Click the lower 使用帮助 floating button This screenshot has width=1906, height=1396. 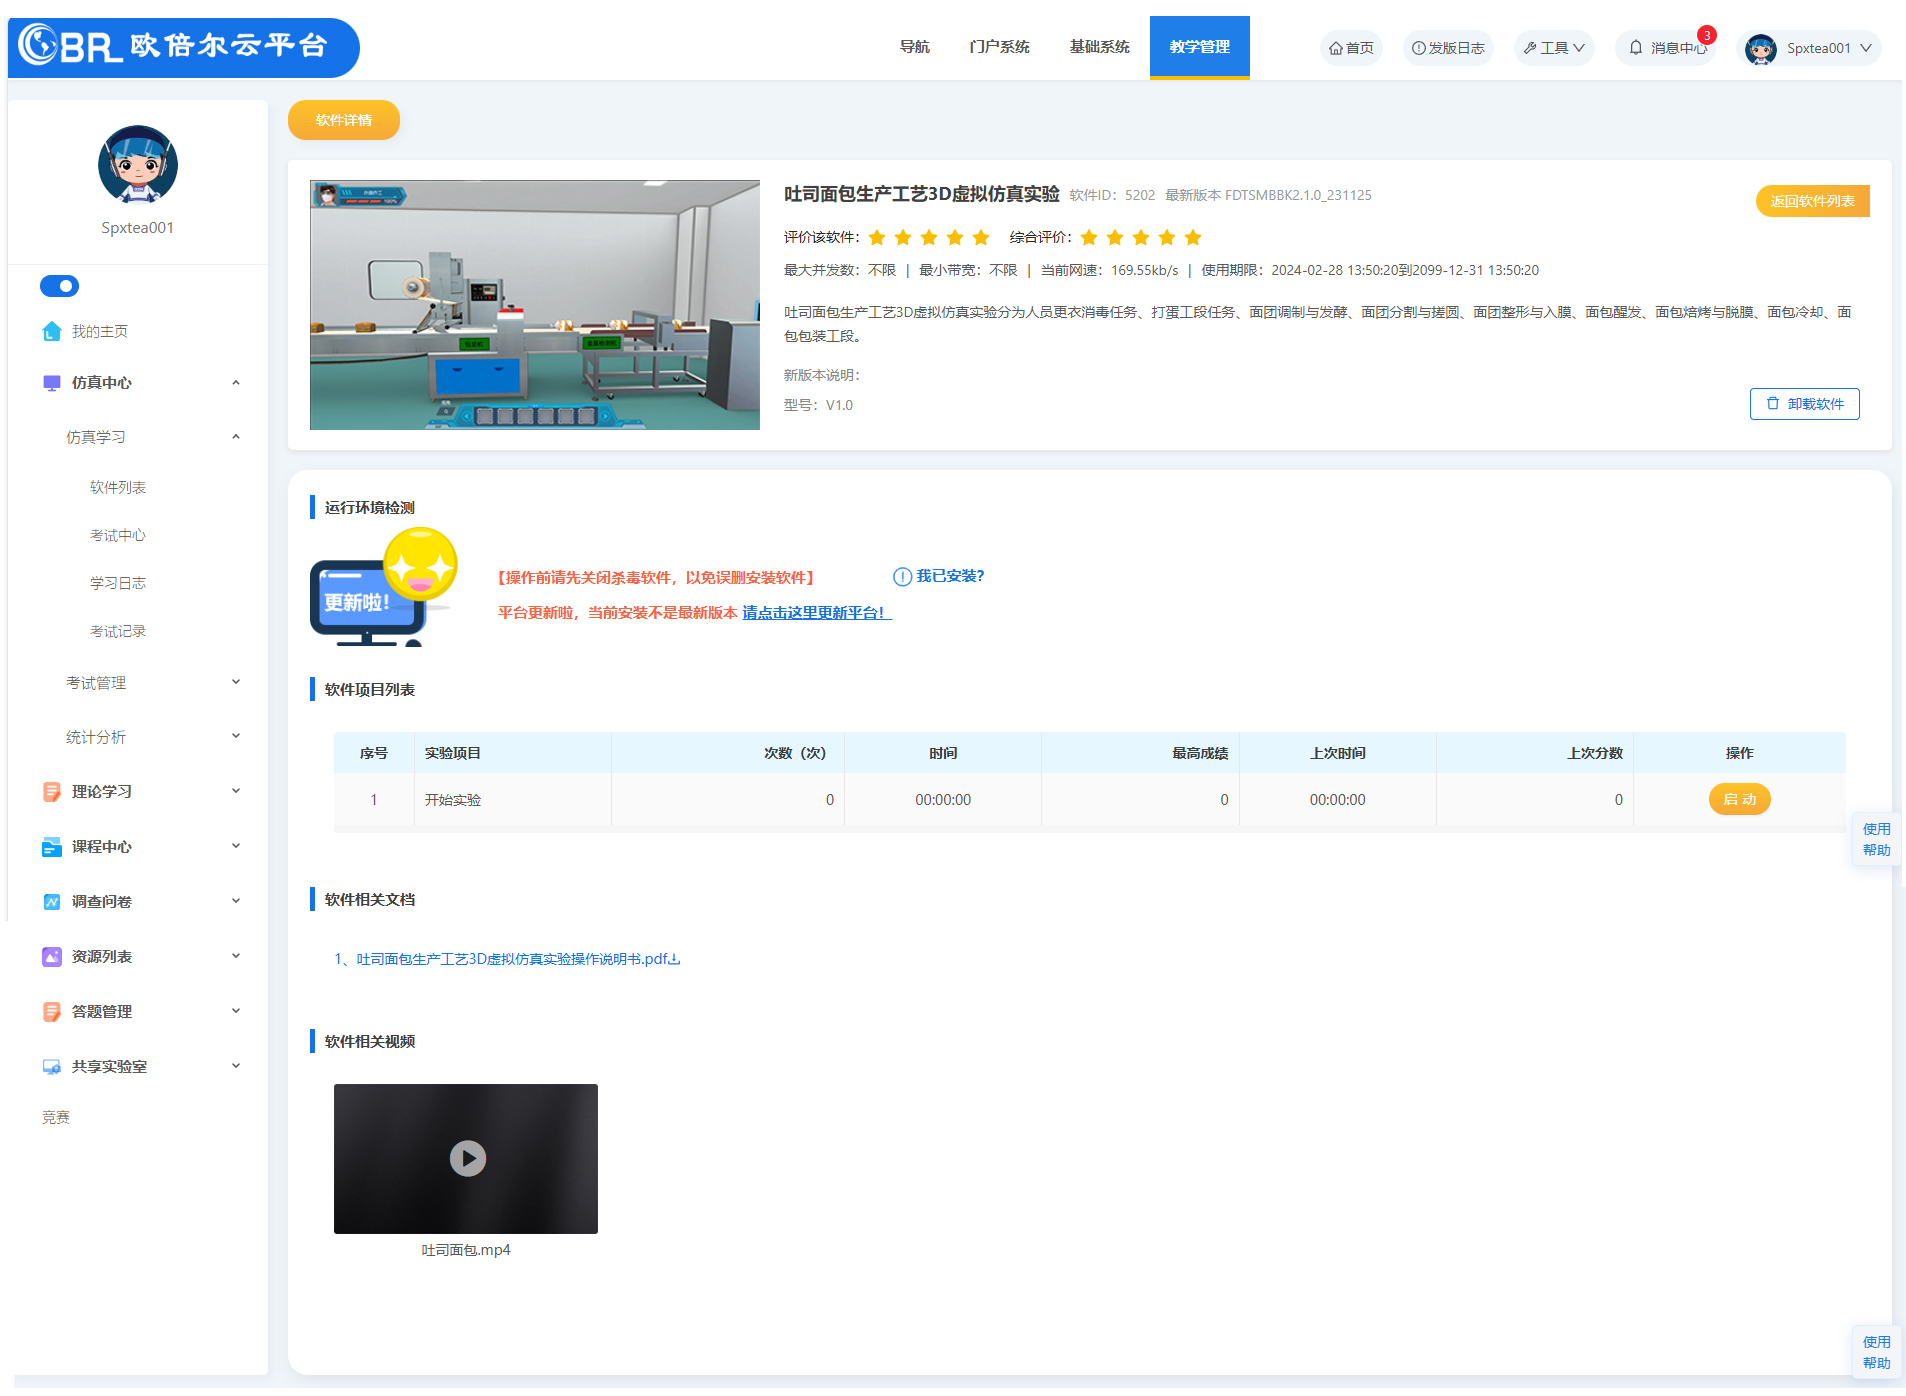point(1876,1353)
